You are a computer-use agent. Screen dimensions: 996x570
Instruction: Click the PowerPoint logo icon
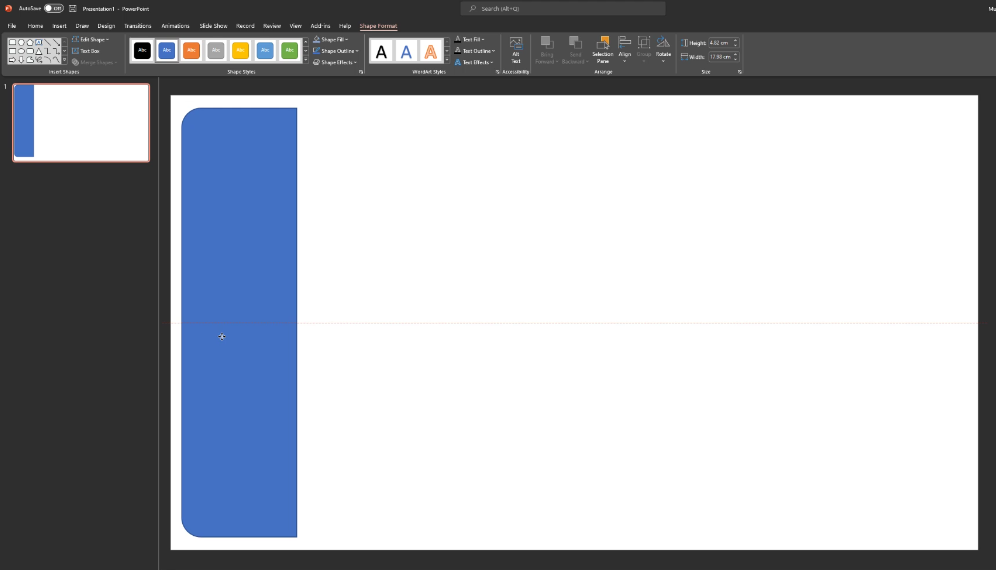coord(8,8)
